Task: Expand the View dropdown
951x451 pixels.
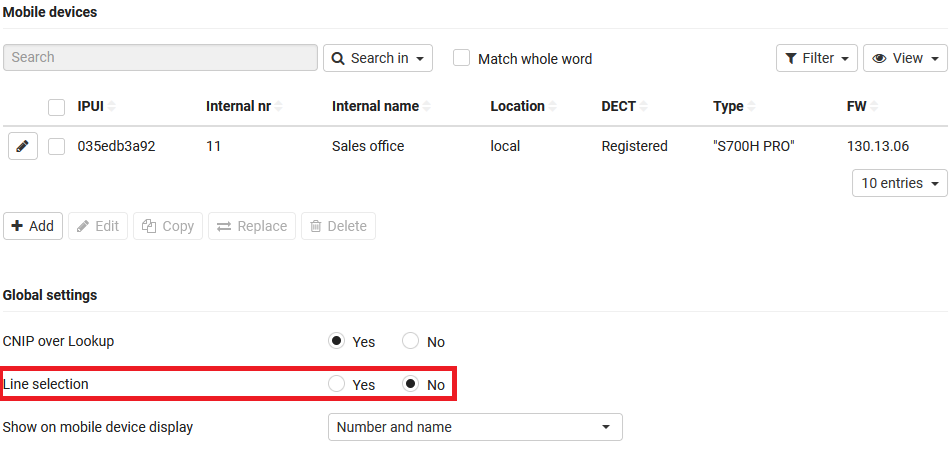Action: coord(904,58)
